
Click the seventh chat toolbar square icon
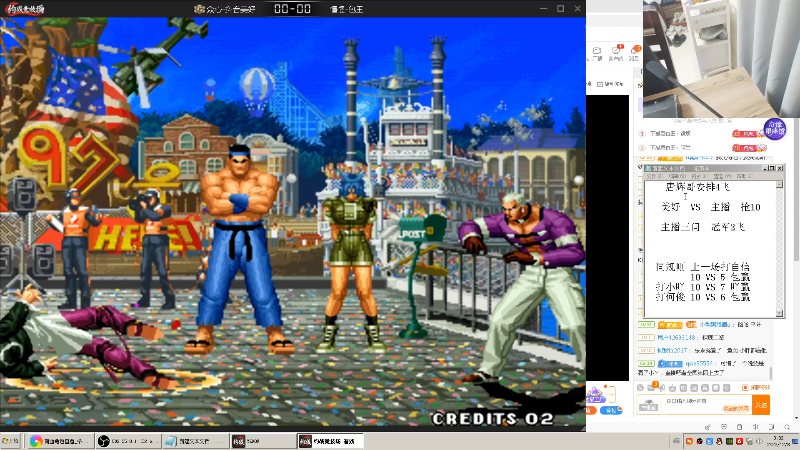coord(705,388)
